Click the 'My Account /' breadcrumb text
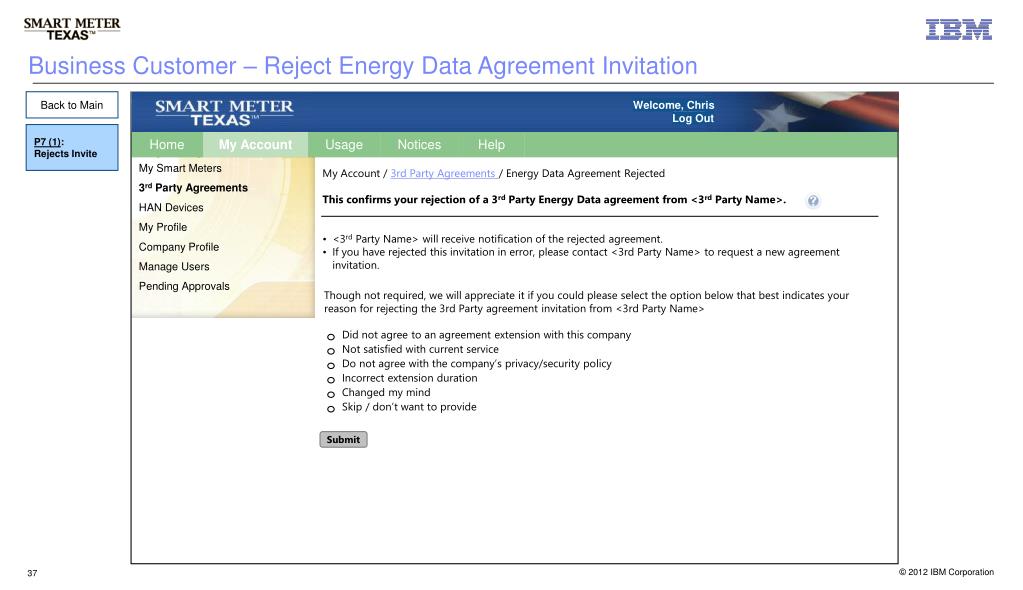This screenshot has height=590, width=1023. [355, 174]
